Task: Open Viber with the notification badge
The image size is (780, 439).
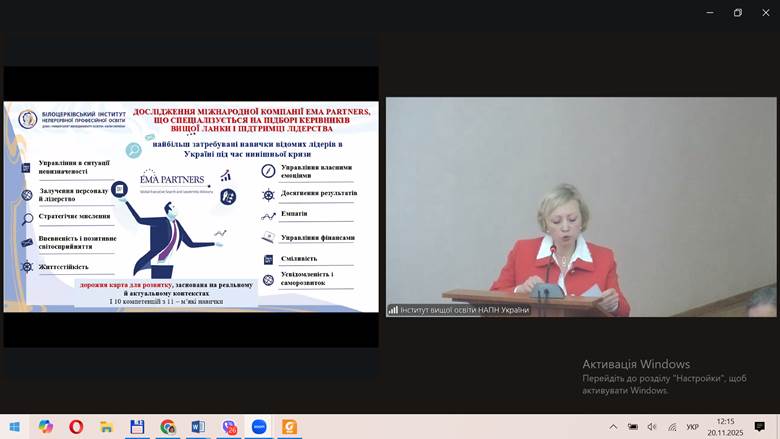Action: click(x=229, y=427)
